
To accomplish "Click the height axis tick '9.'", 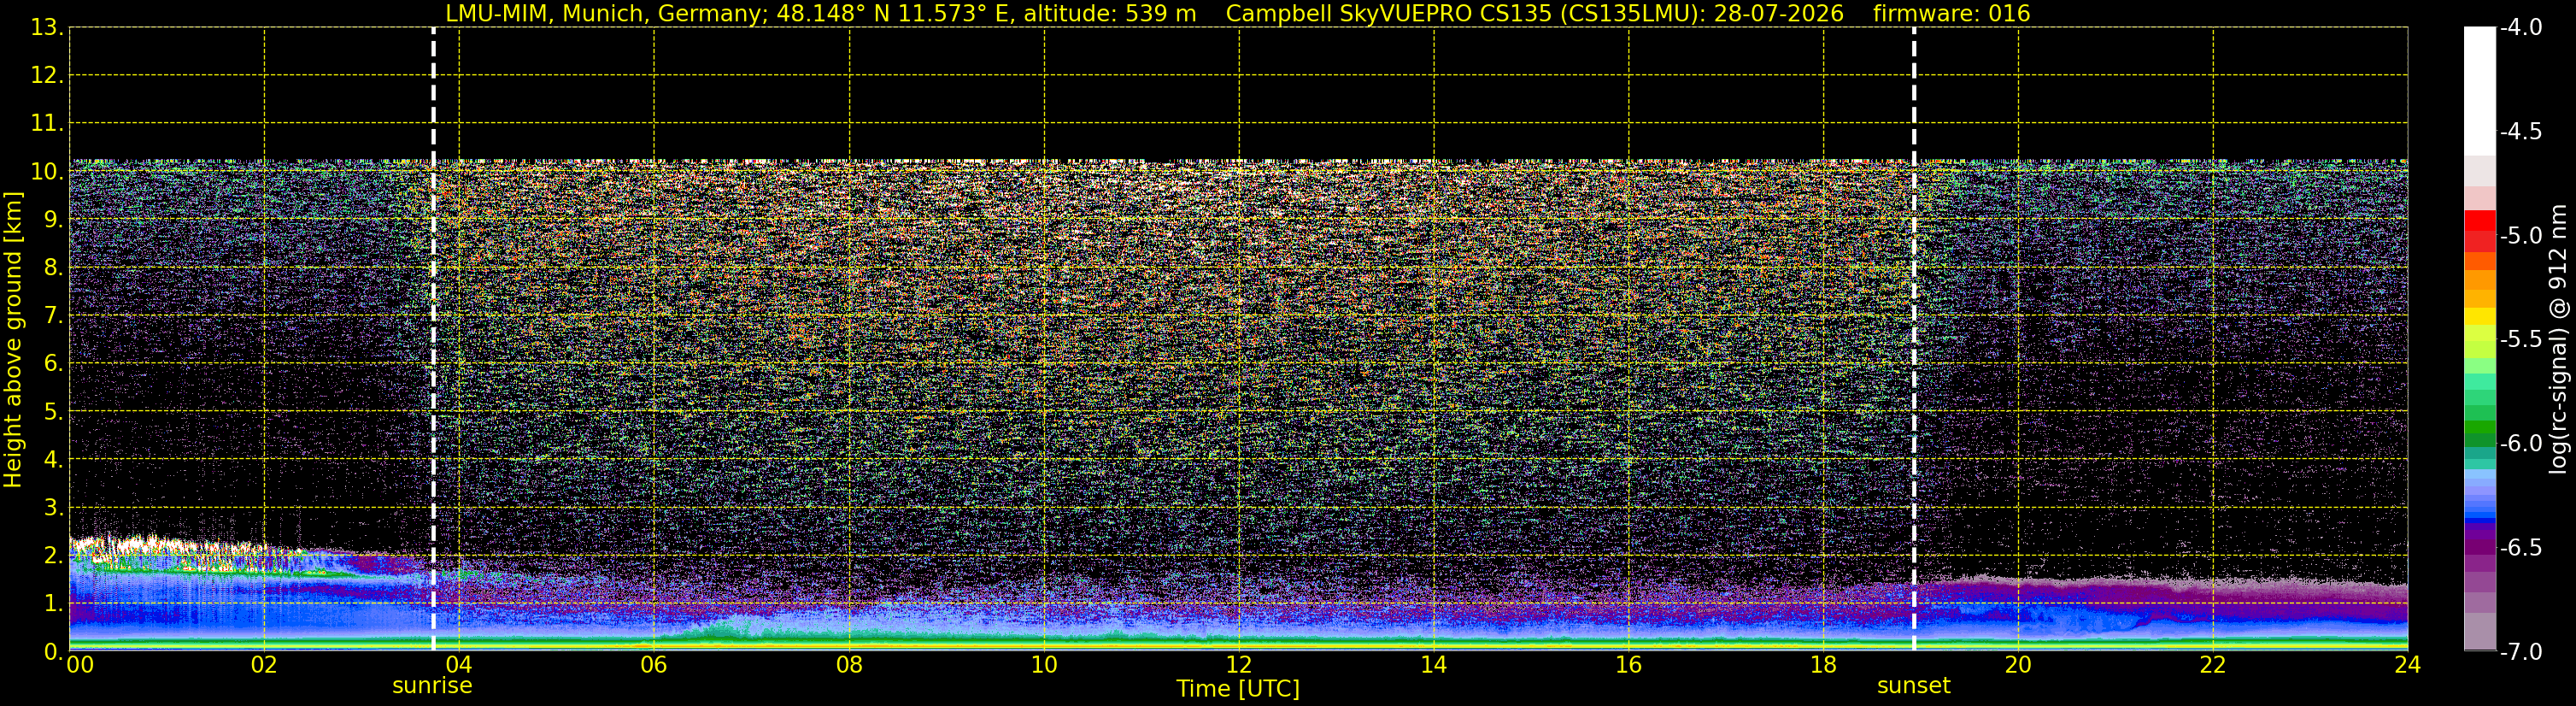I will 53,219.
